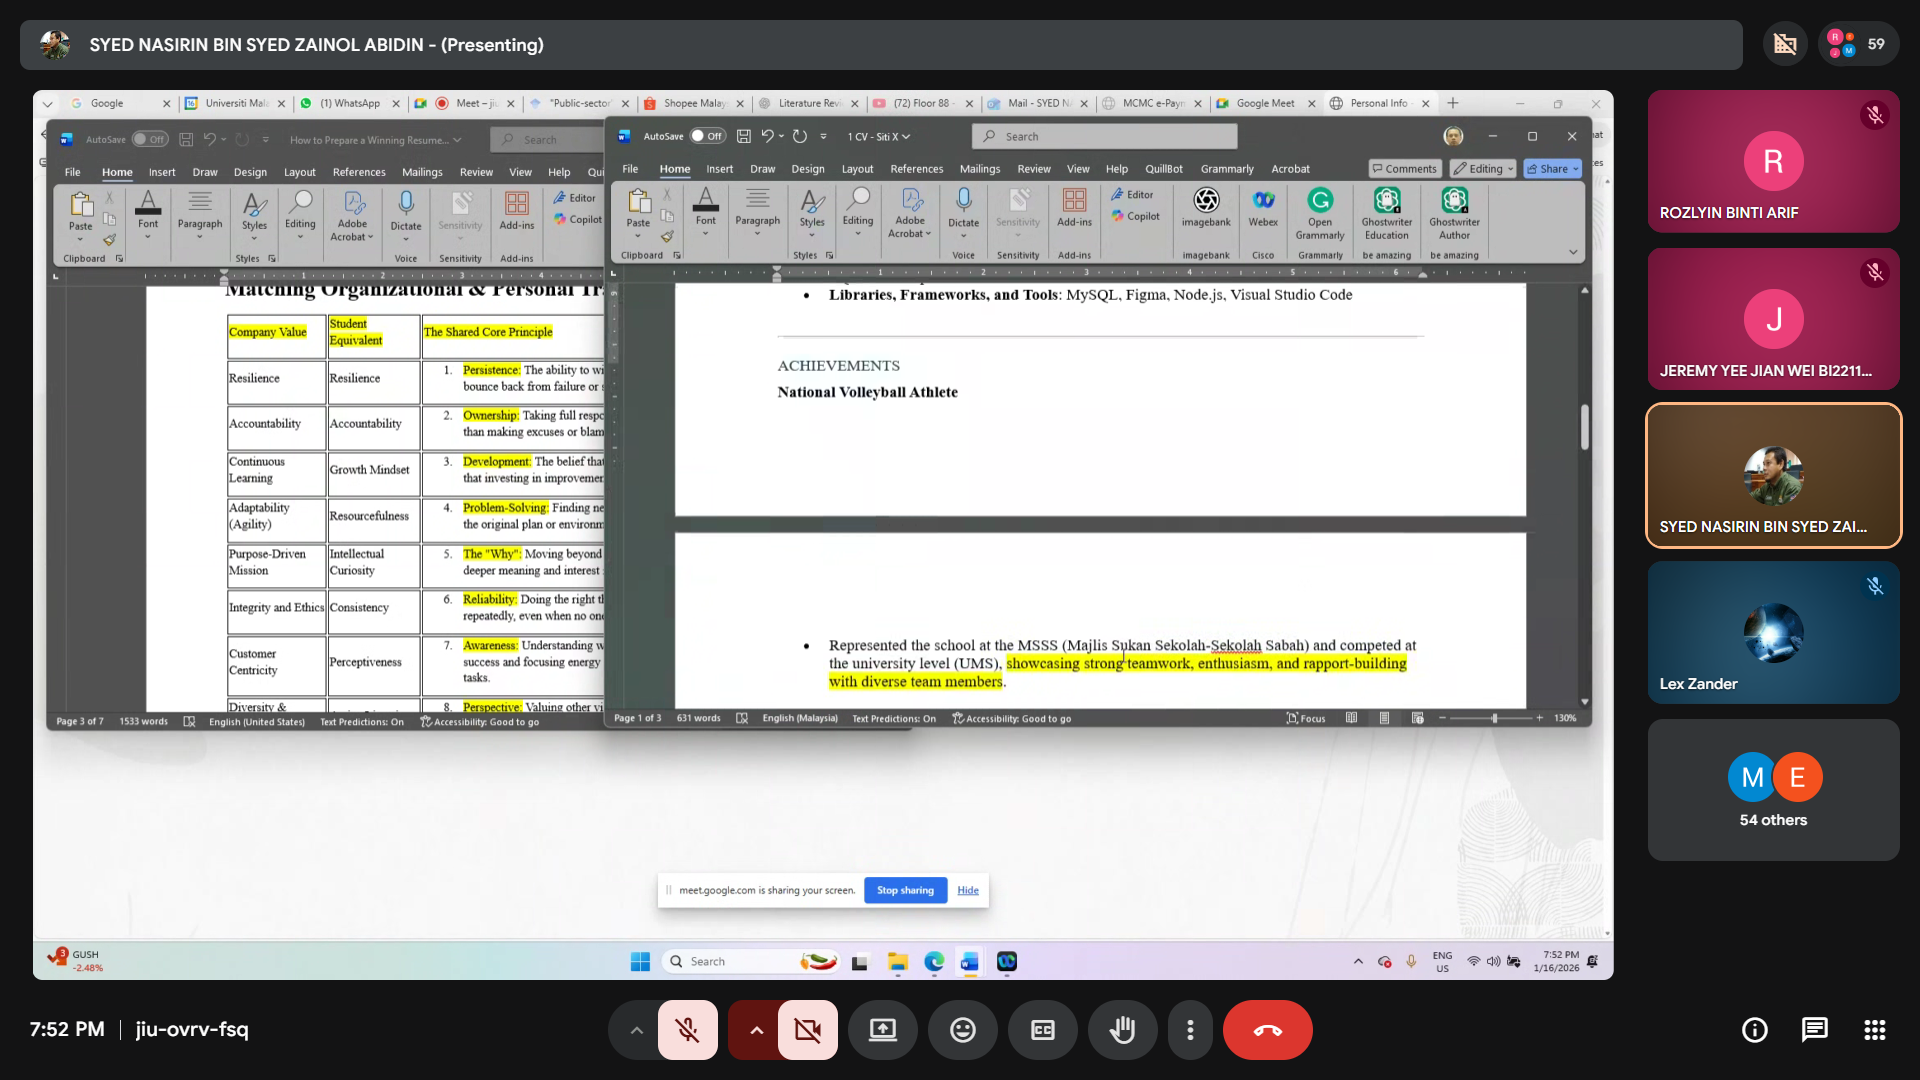This screenshot has height=1080, width=1920.
Task: Click redo icon in CV Word title bar
Action: click(800, 136)
